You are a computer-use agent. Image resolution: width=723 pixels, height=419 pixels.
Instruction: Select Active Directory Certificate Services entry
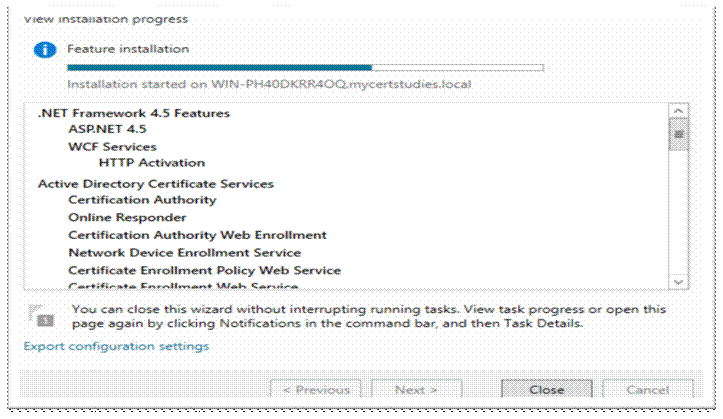point(156,184)
